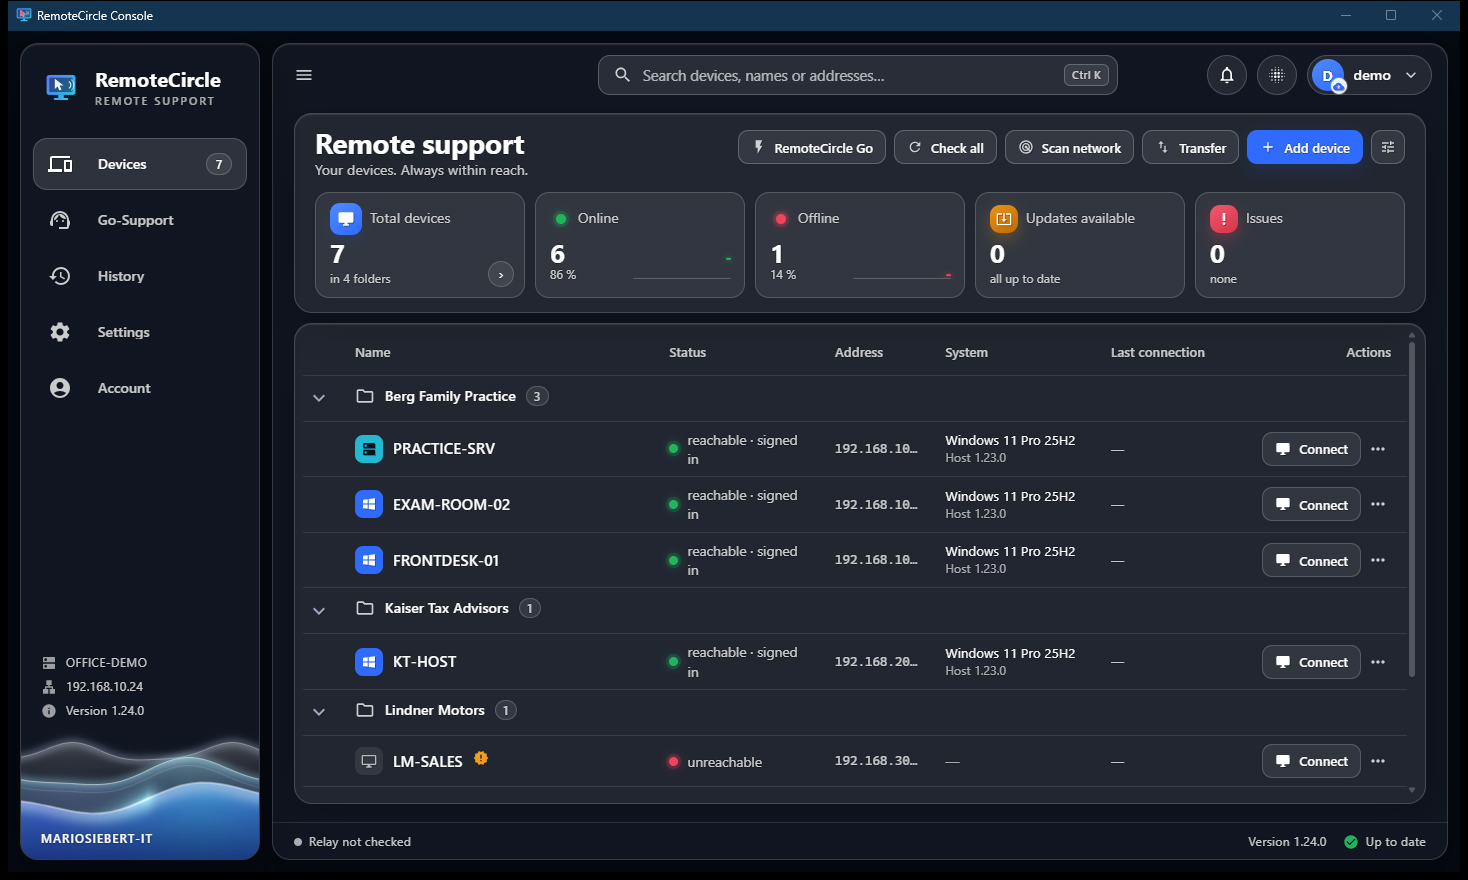Click the Relay not checked status
Image resolution: width=1468 pixels, height=880 pixels.
click(x=352, y=842)
